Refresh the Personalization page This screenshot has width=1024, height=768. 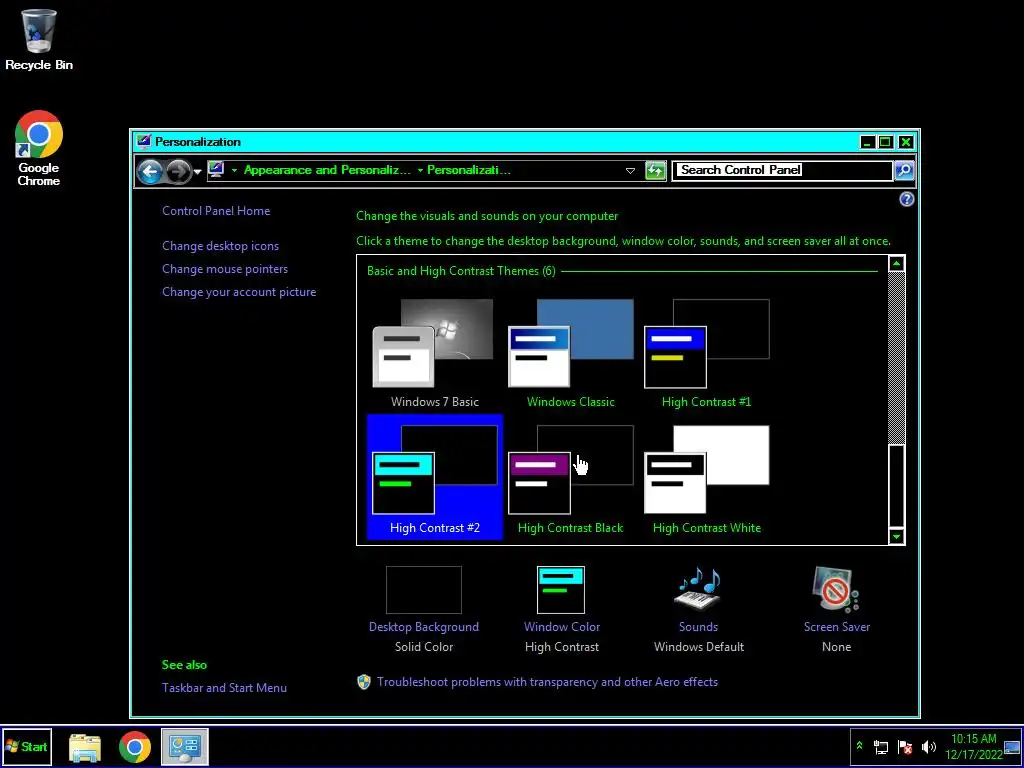point(655,170)
